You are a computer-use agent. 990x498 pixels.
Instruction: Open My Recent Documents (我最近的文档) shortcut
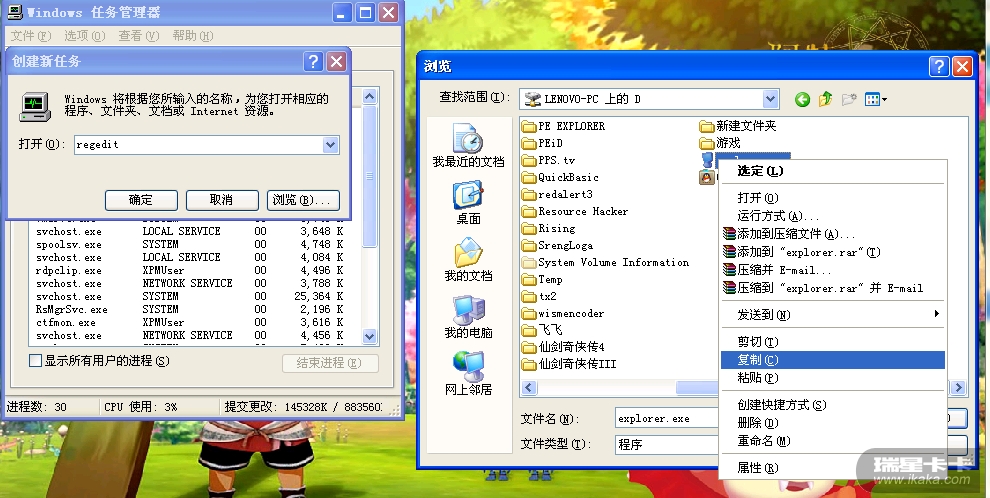coord(468,145)
